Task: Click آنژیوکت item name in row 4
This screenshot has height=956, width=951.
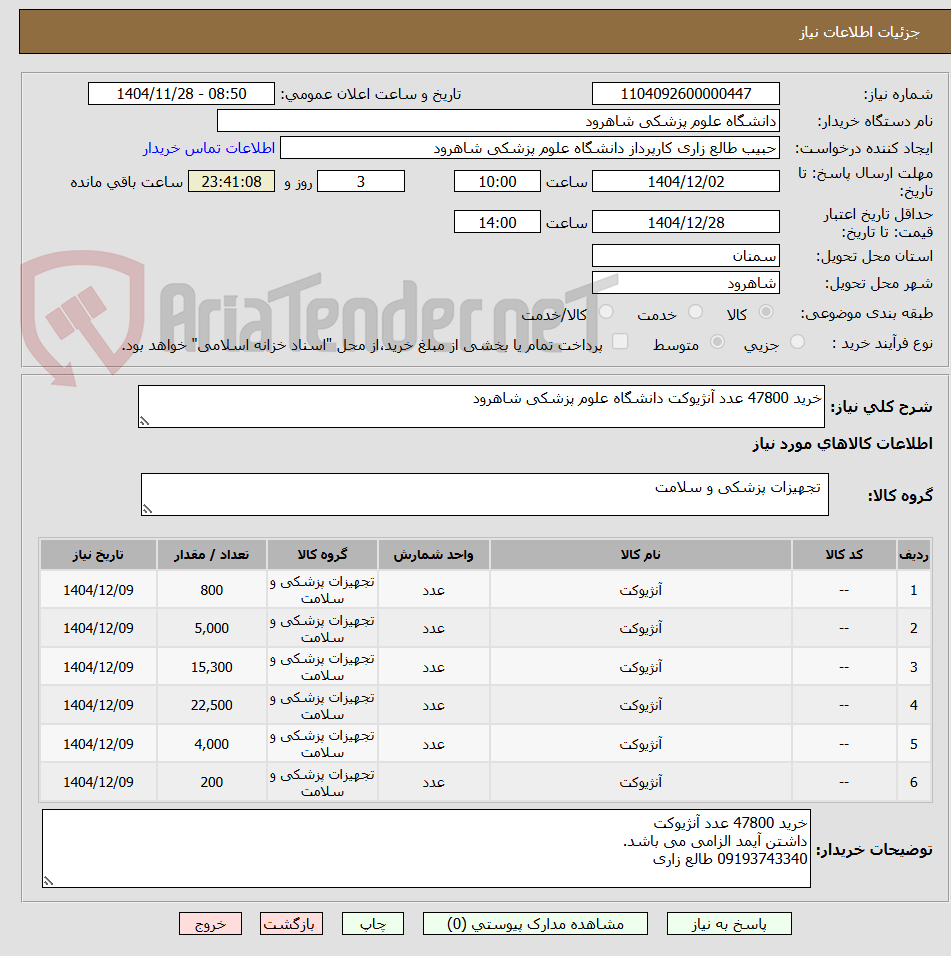Action: coord(640,705)
